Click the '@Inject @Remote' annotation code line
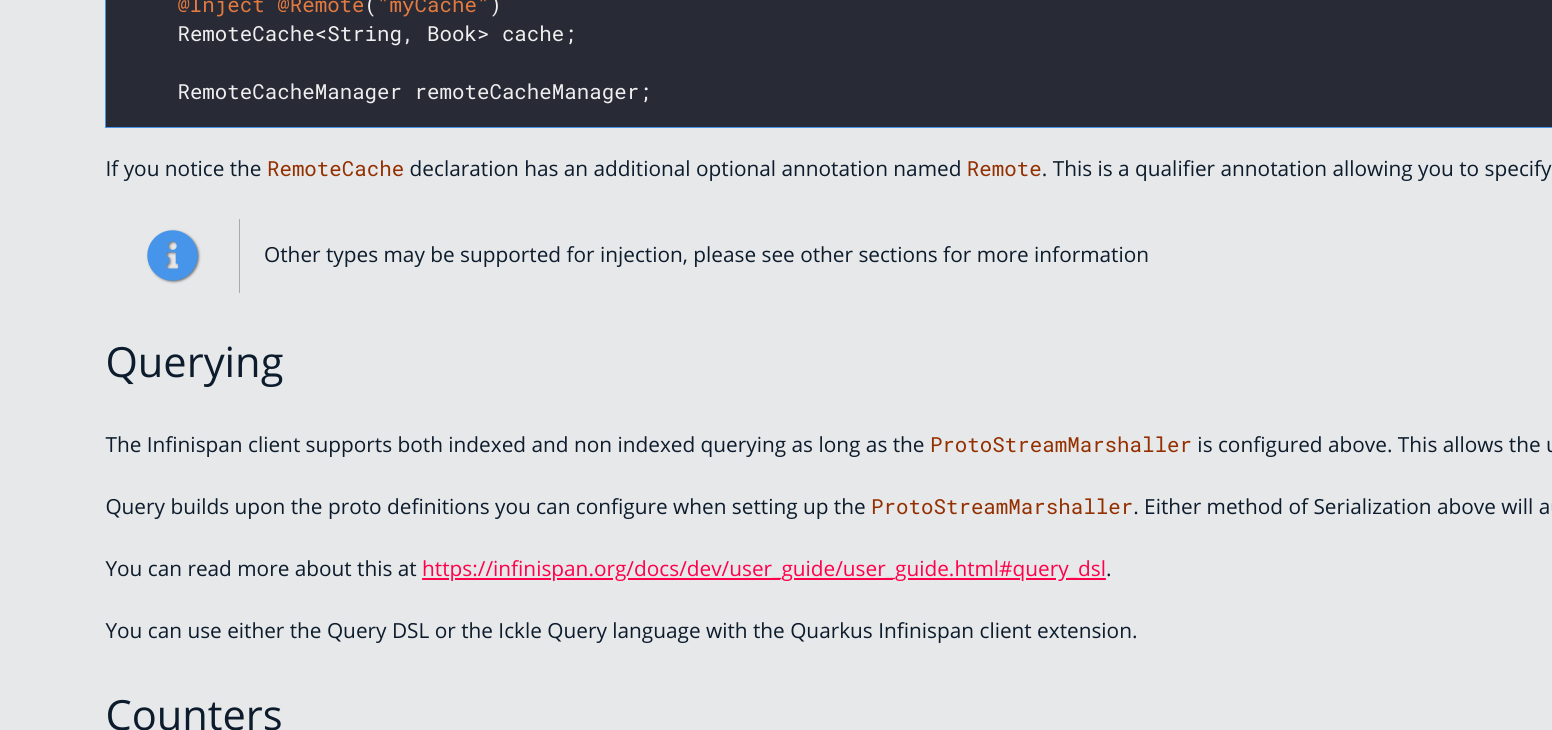The height and width of the screenshot is (730, 1552). (x=338, y=8)
